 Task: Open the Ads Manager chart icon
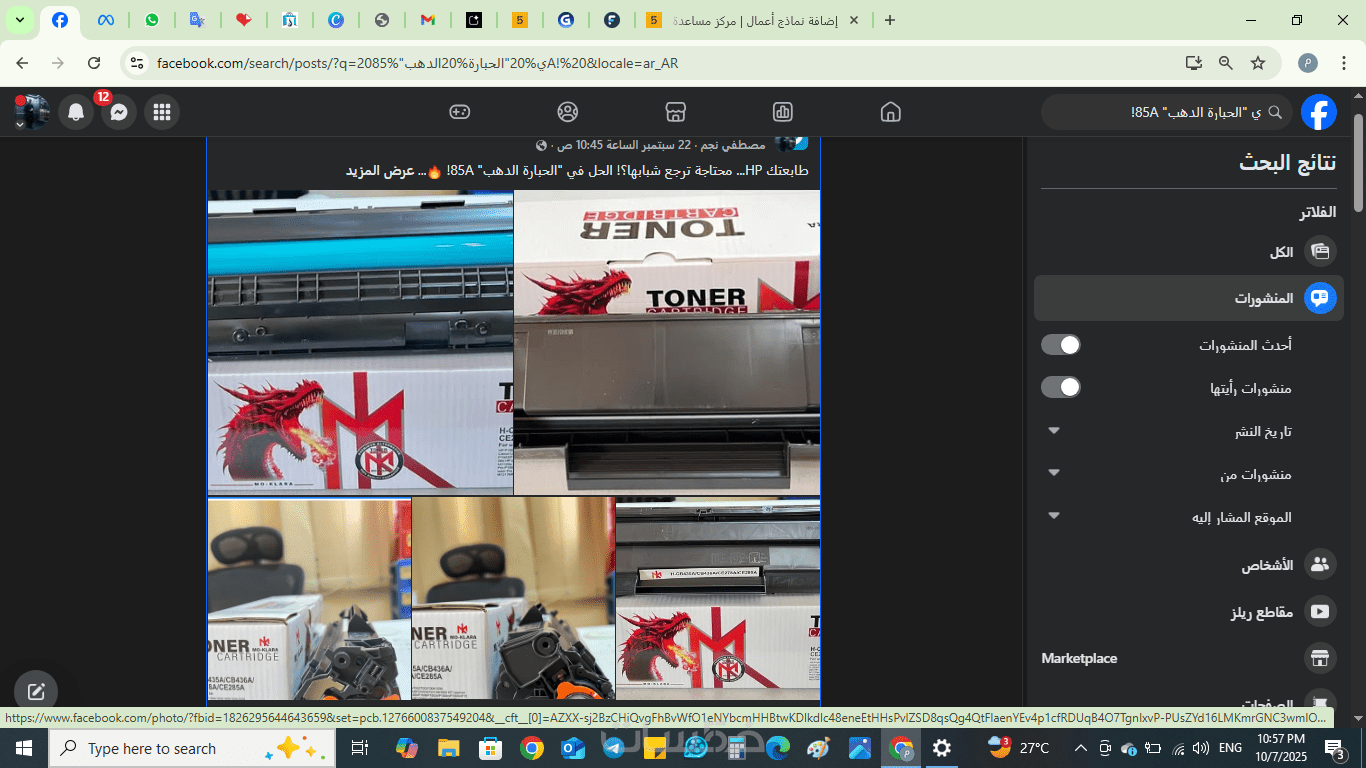(783, 112)
